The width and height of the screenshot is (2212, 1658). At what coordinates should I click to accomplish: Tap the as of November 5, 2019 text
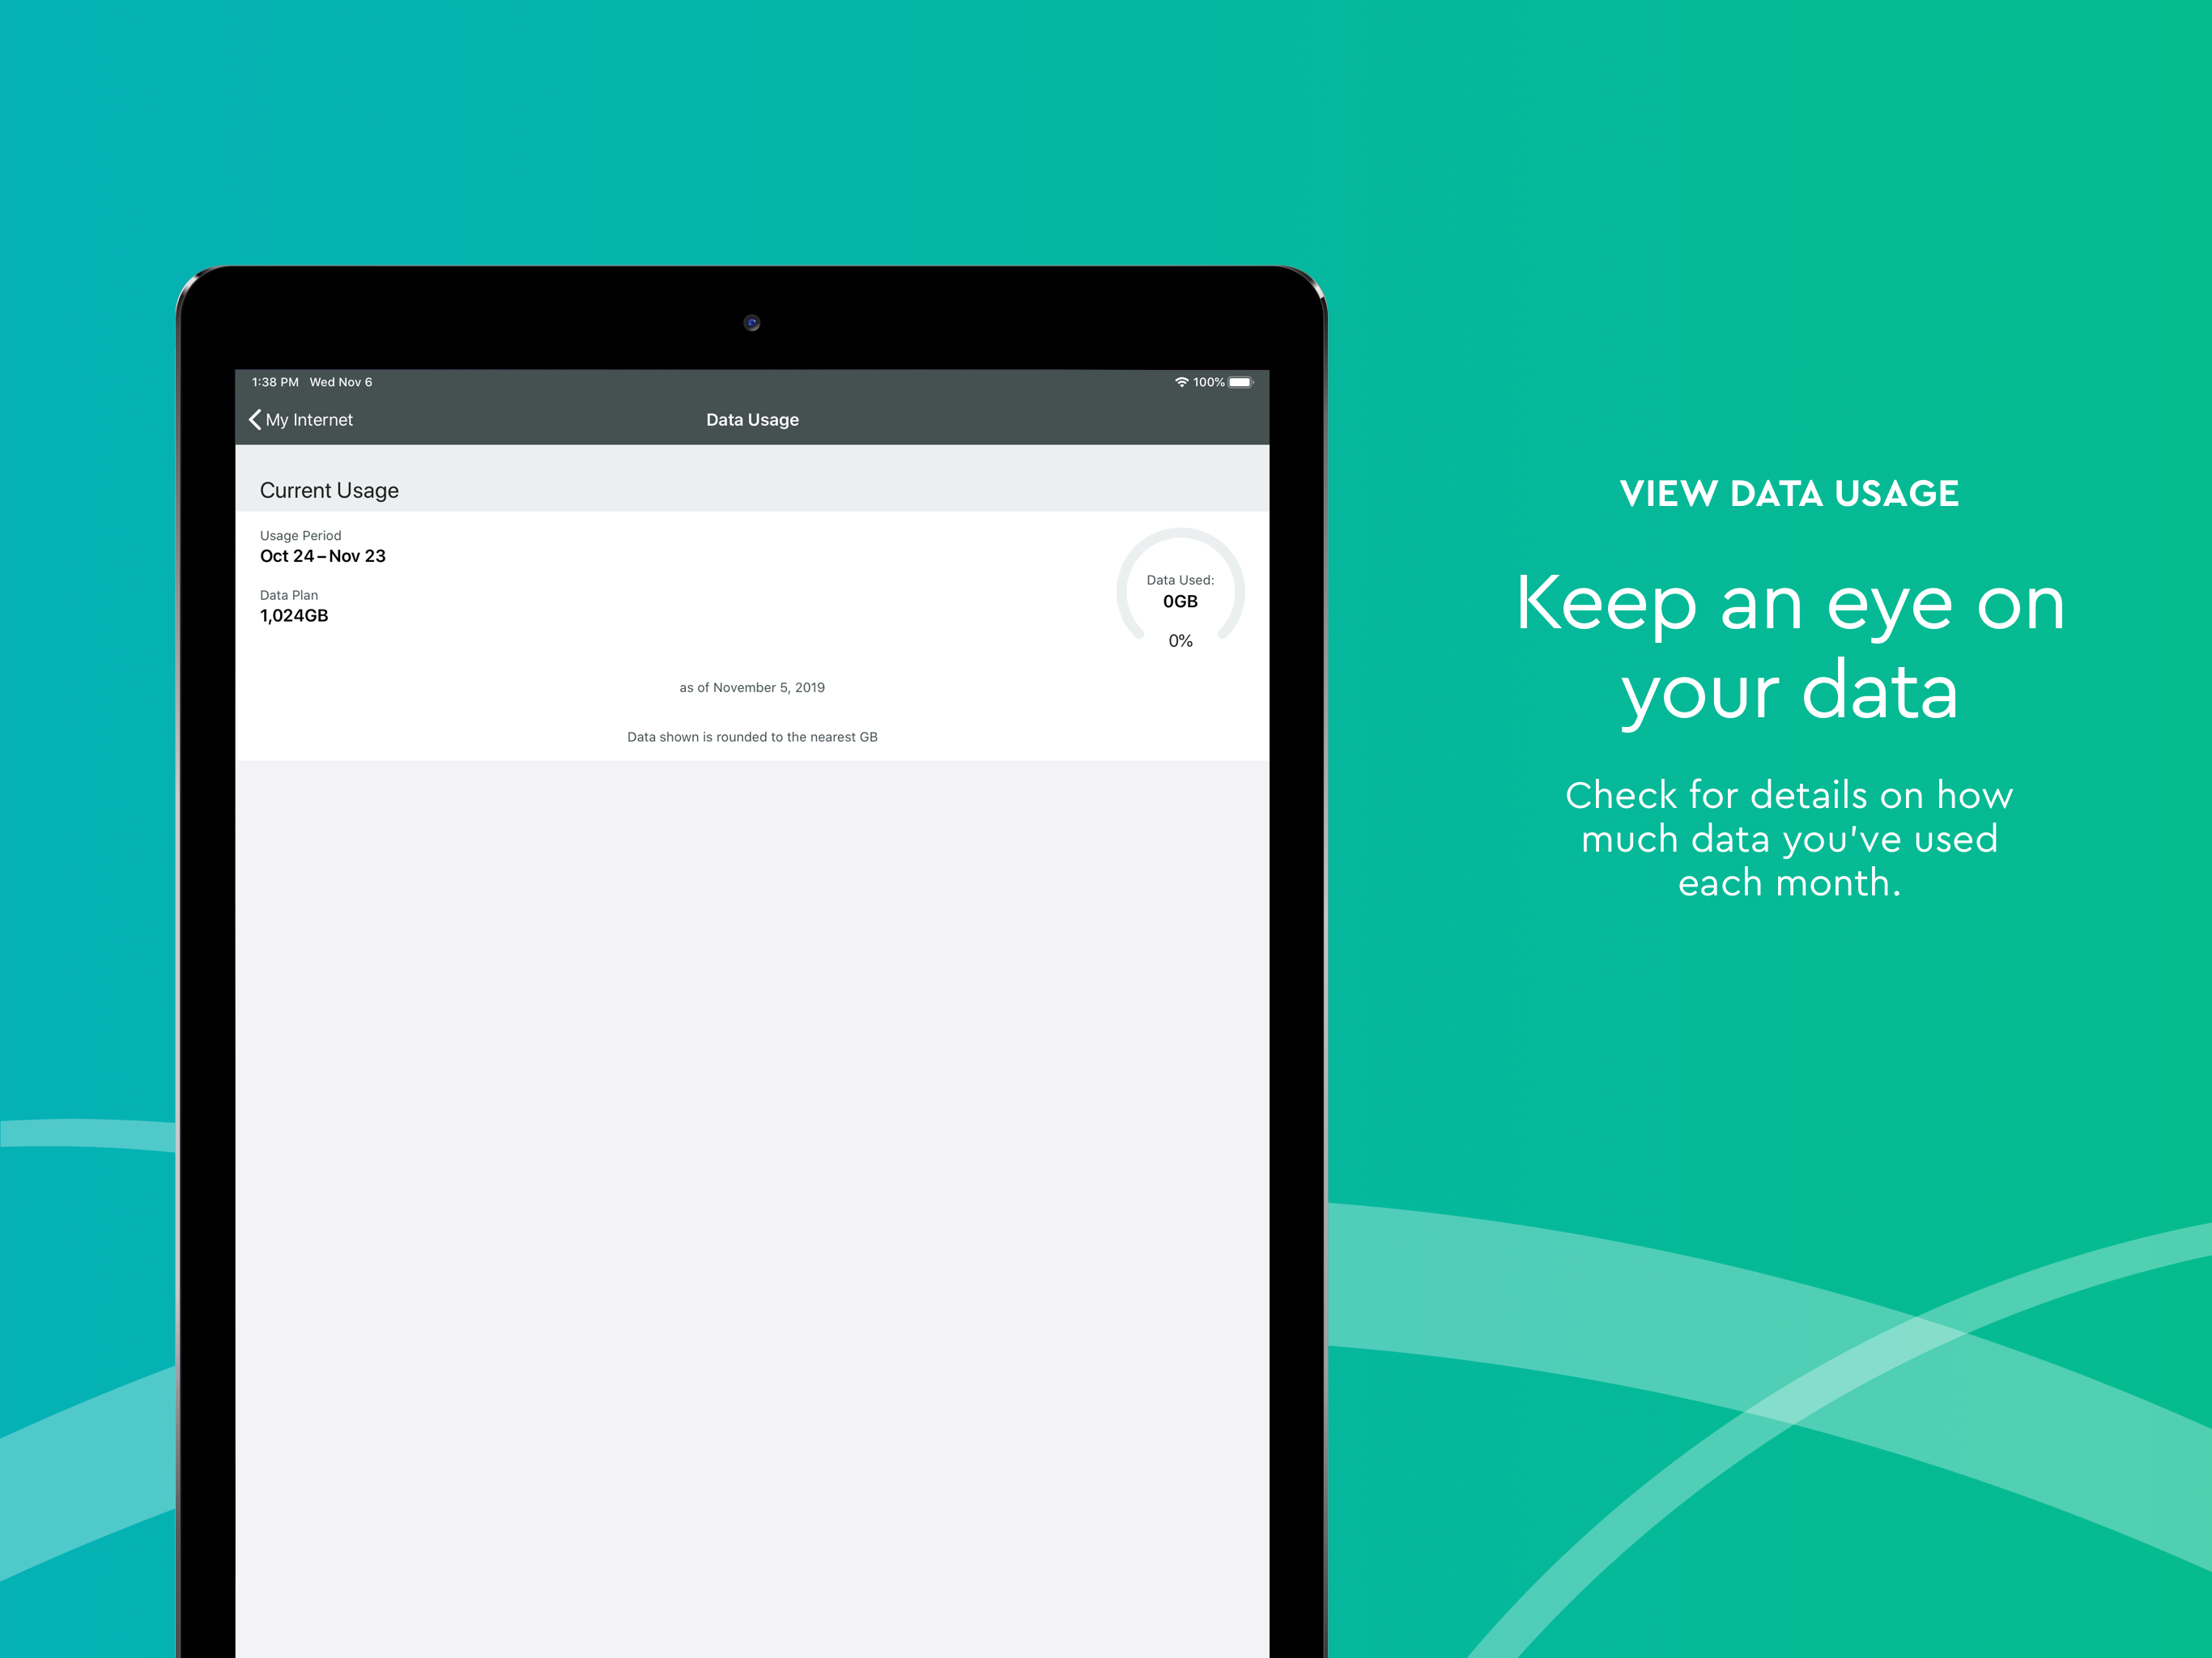pyautogui.click(x=752, y=688)
